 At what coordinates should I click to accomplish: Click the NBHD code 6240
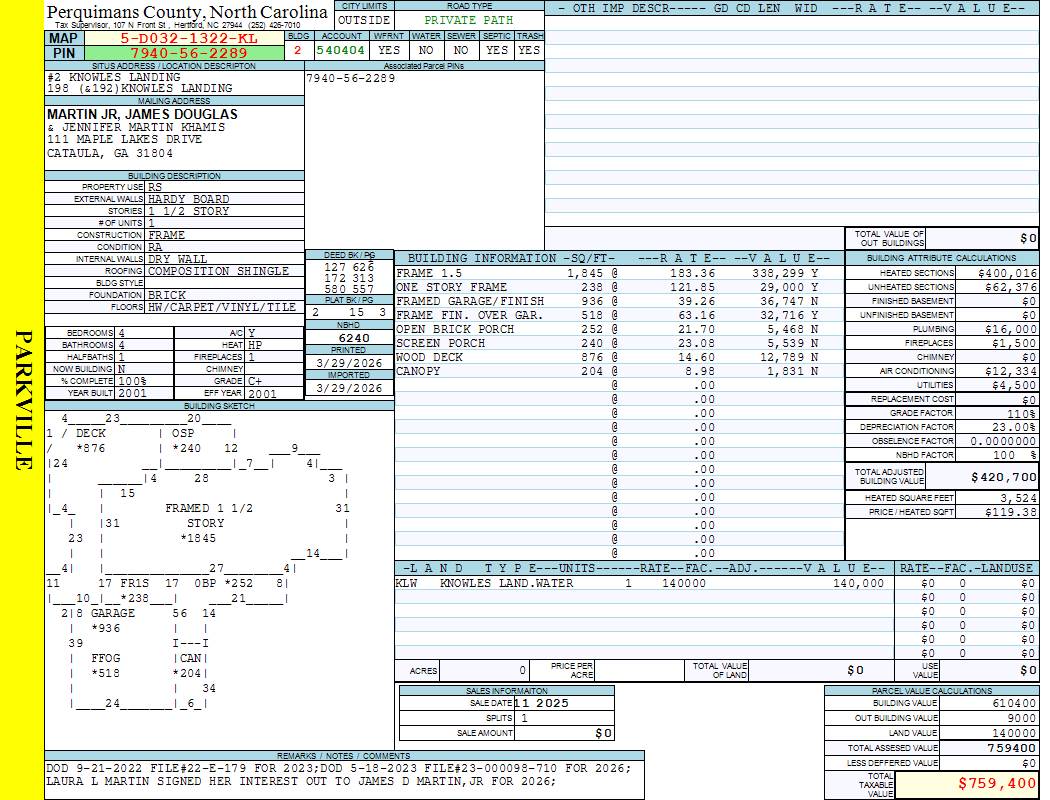(349, 338)
